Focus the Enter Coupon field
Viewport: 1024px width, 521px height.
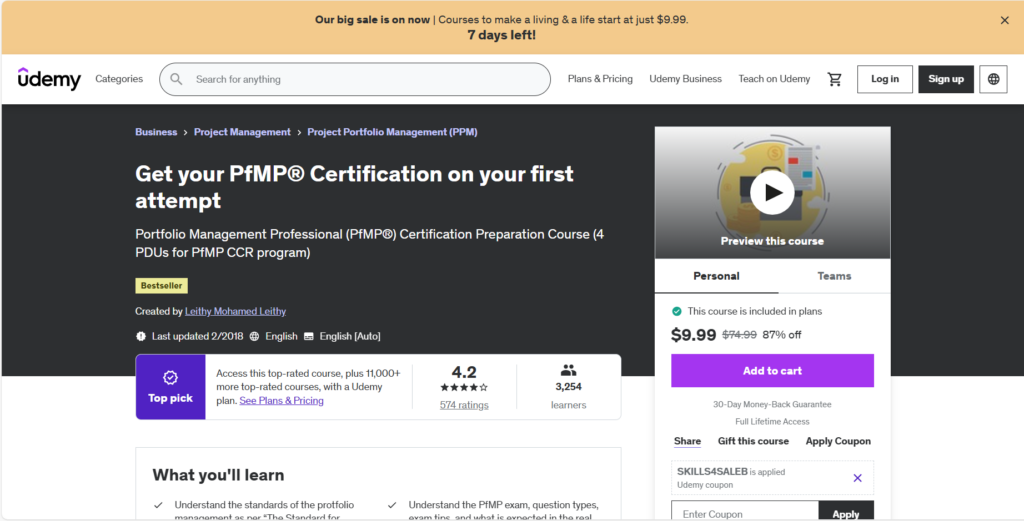tap(744, 512)
